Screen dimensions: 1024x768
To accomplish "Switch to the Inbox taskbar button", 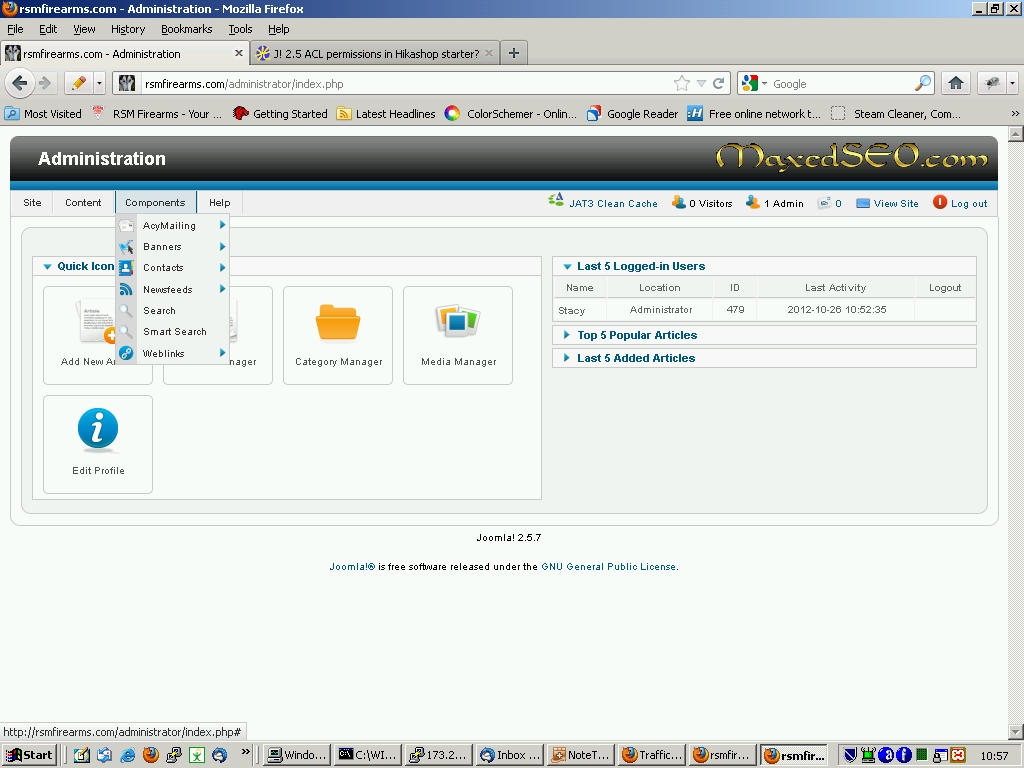I will coord(510,755).
